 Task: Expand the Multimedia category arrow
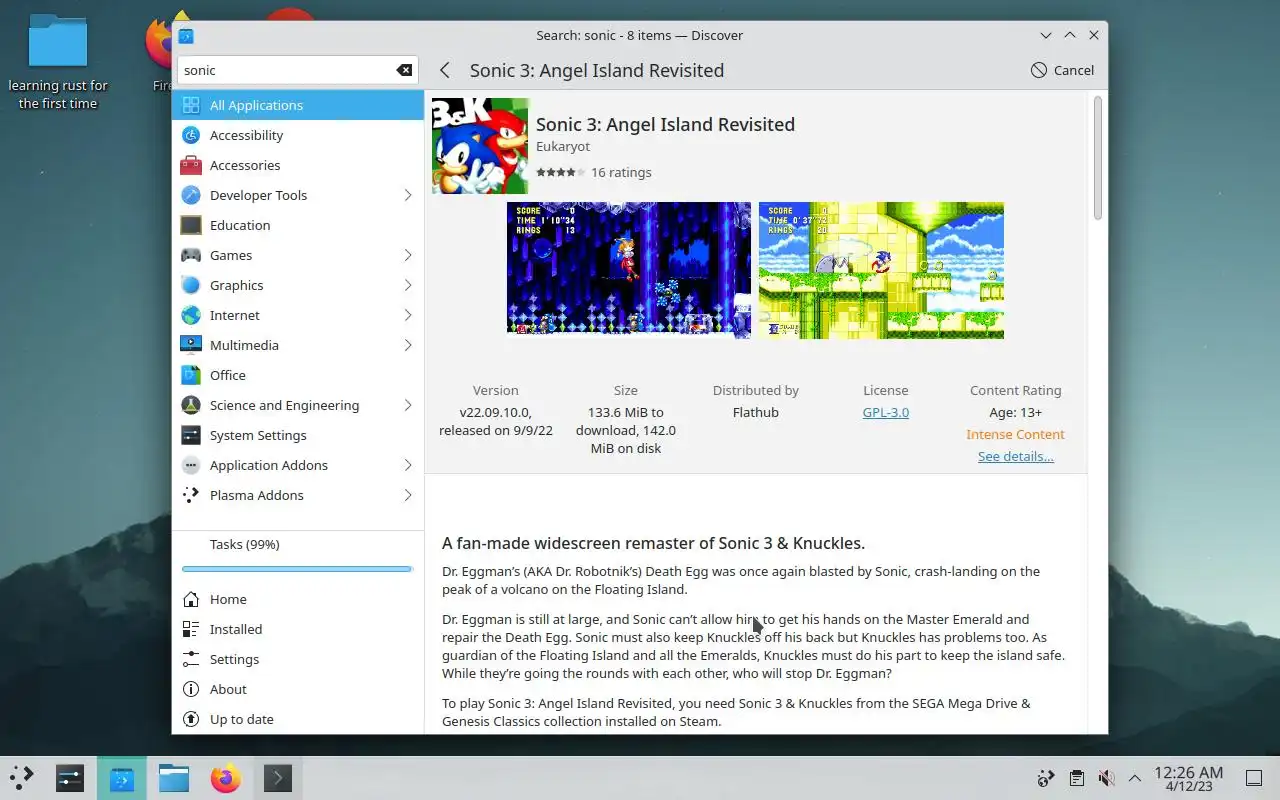pos(408,345)
